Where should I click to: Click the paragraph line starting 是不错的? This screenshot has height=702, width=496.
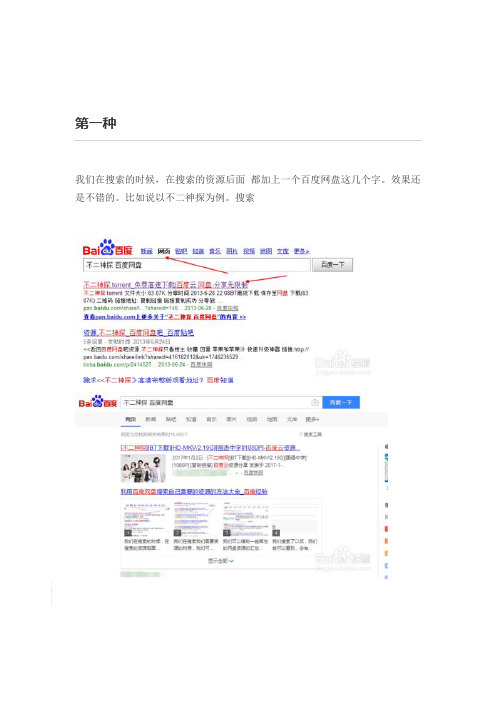point(165,198)
